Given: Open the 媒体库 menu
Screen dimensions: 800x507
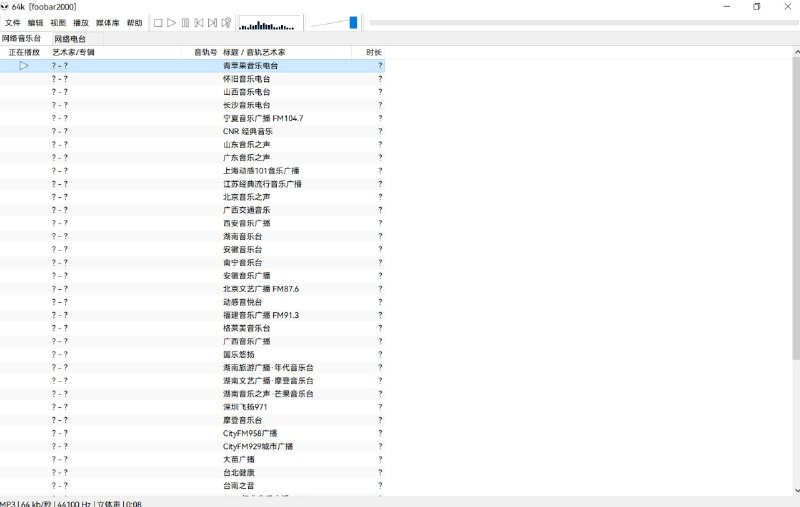Looking at the screenshot, I should click(107, 23).
